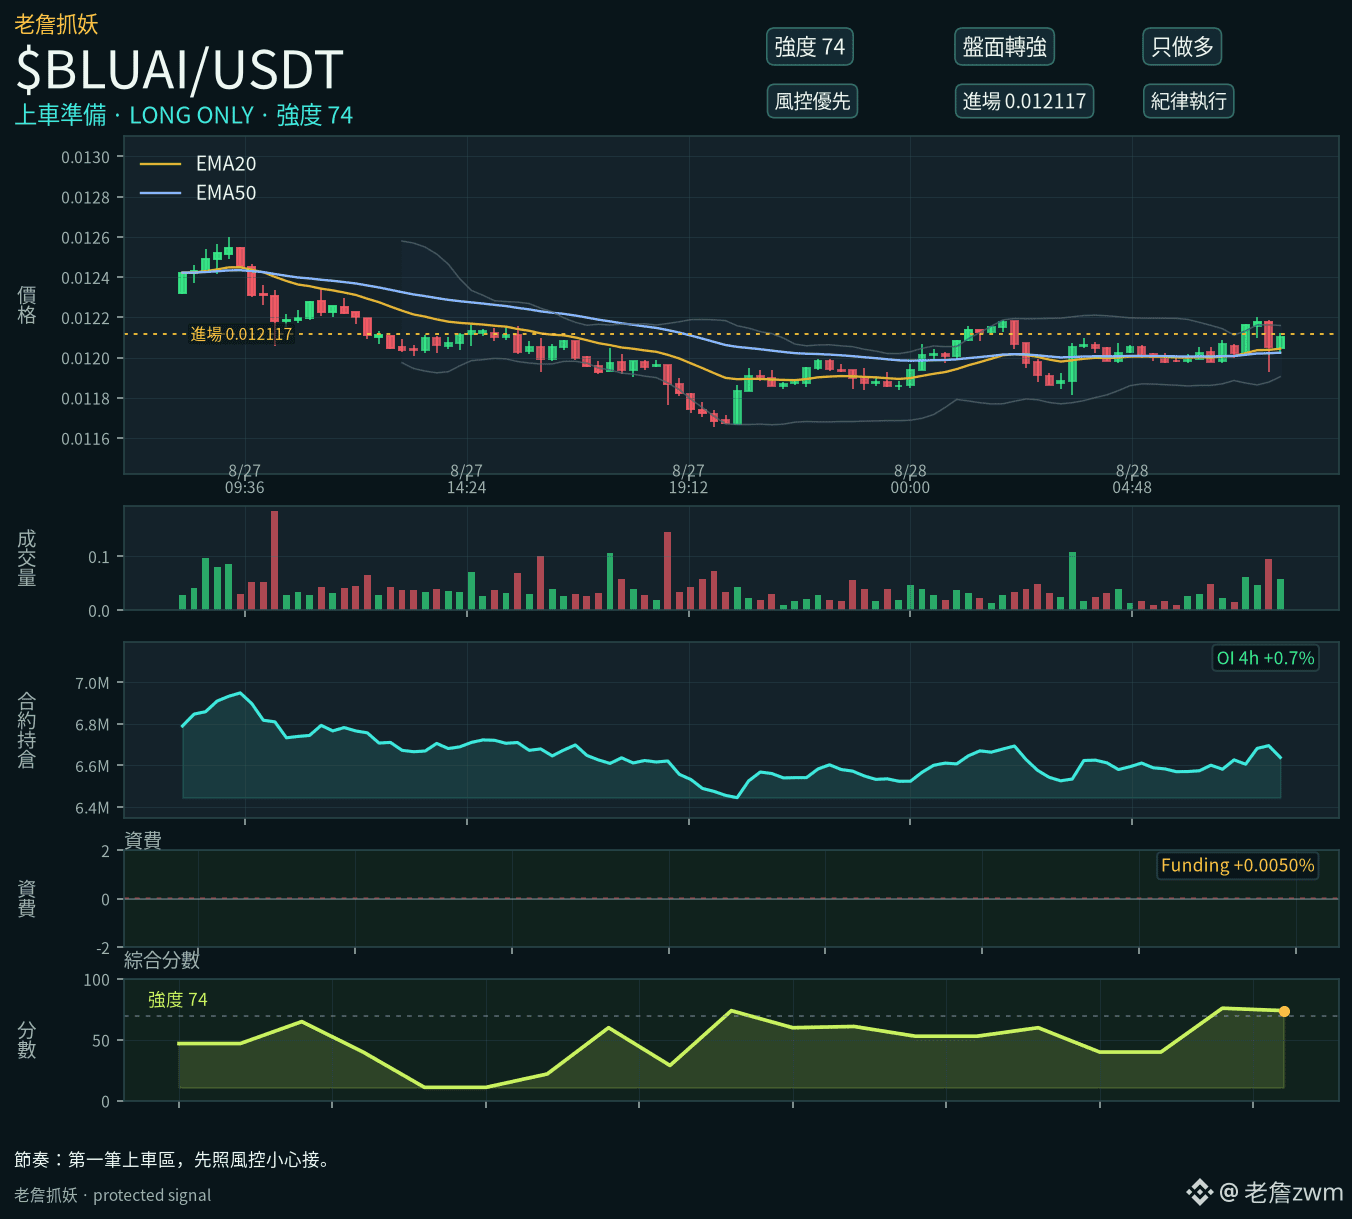Image resolution: width=1352 pixels, height=1219 pixels.
Task: Click the 進場 0.012117 label on the price chart
Action: (x=242, y=334)
